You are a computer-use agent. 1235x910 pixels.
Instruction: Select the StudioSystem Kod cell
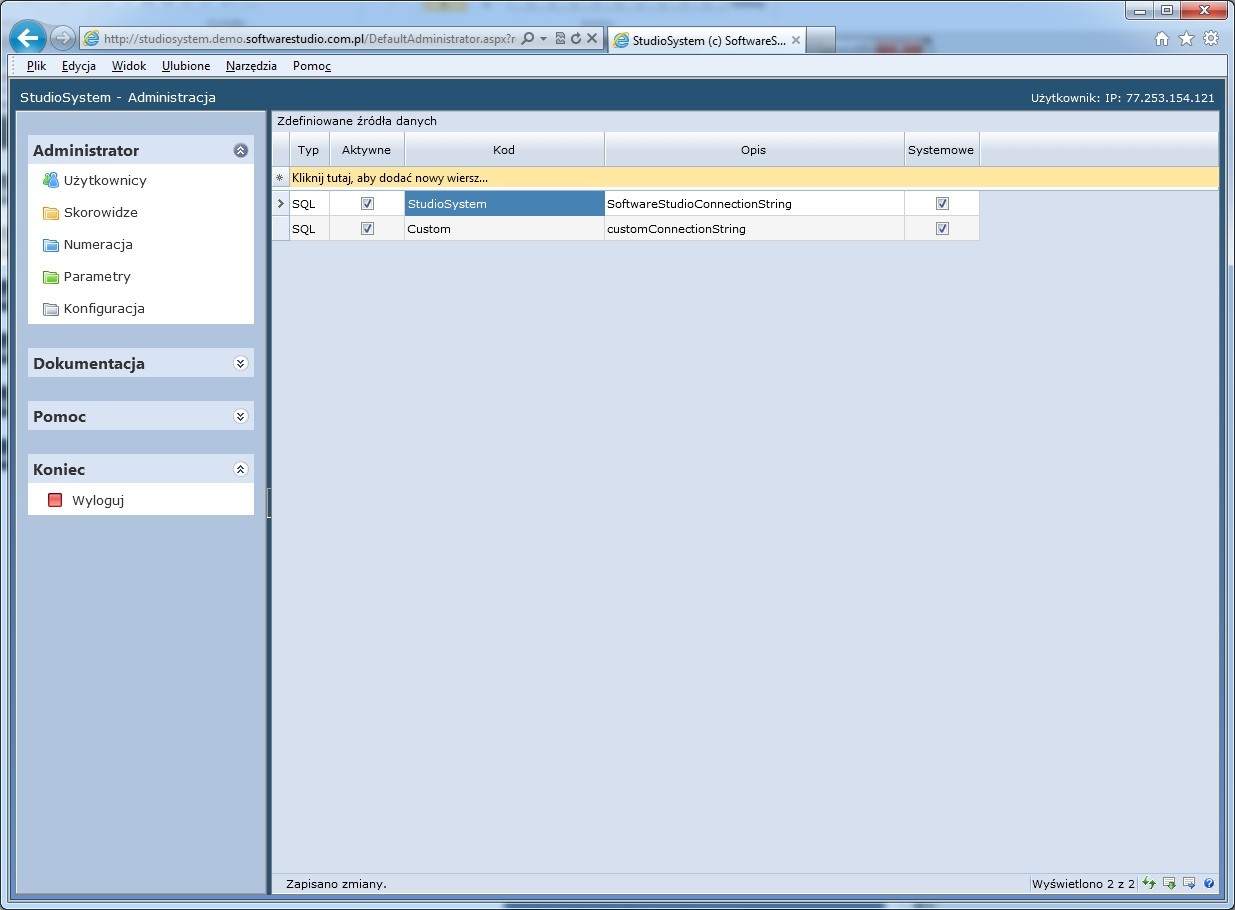(x=504, y=203)
